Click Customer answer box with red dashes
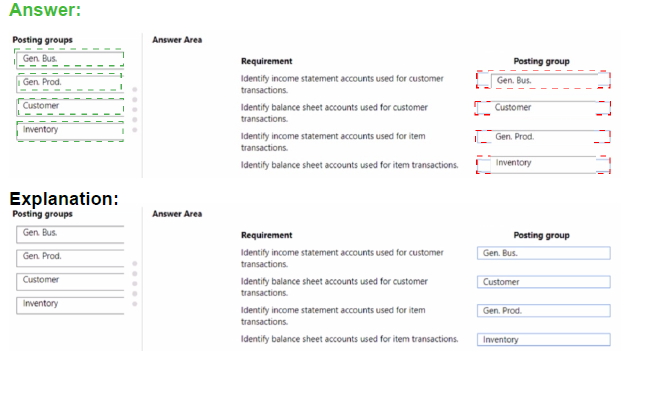This screenshot has width=651, height=393. (543, 108)
